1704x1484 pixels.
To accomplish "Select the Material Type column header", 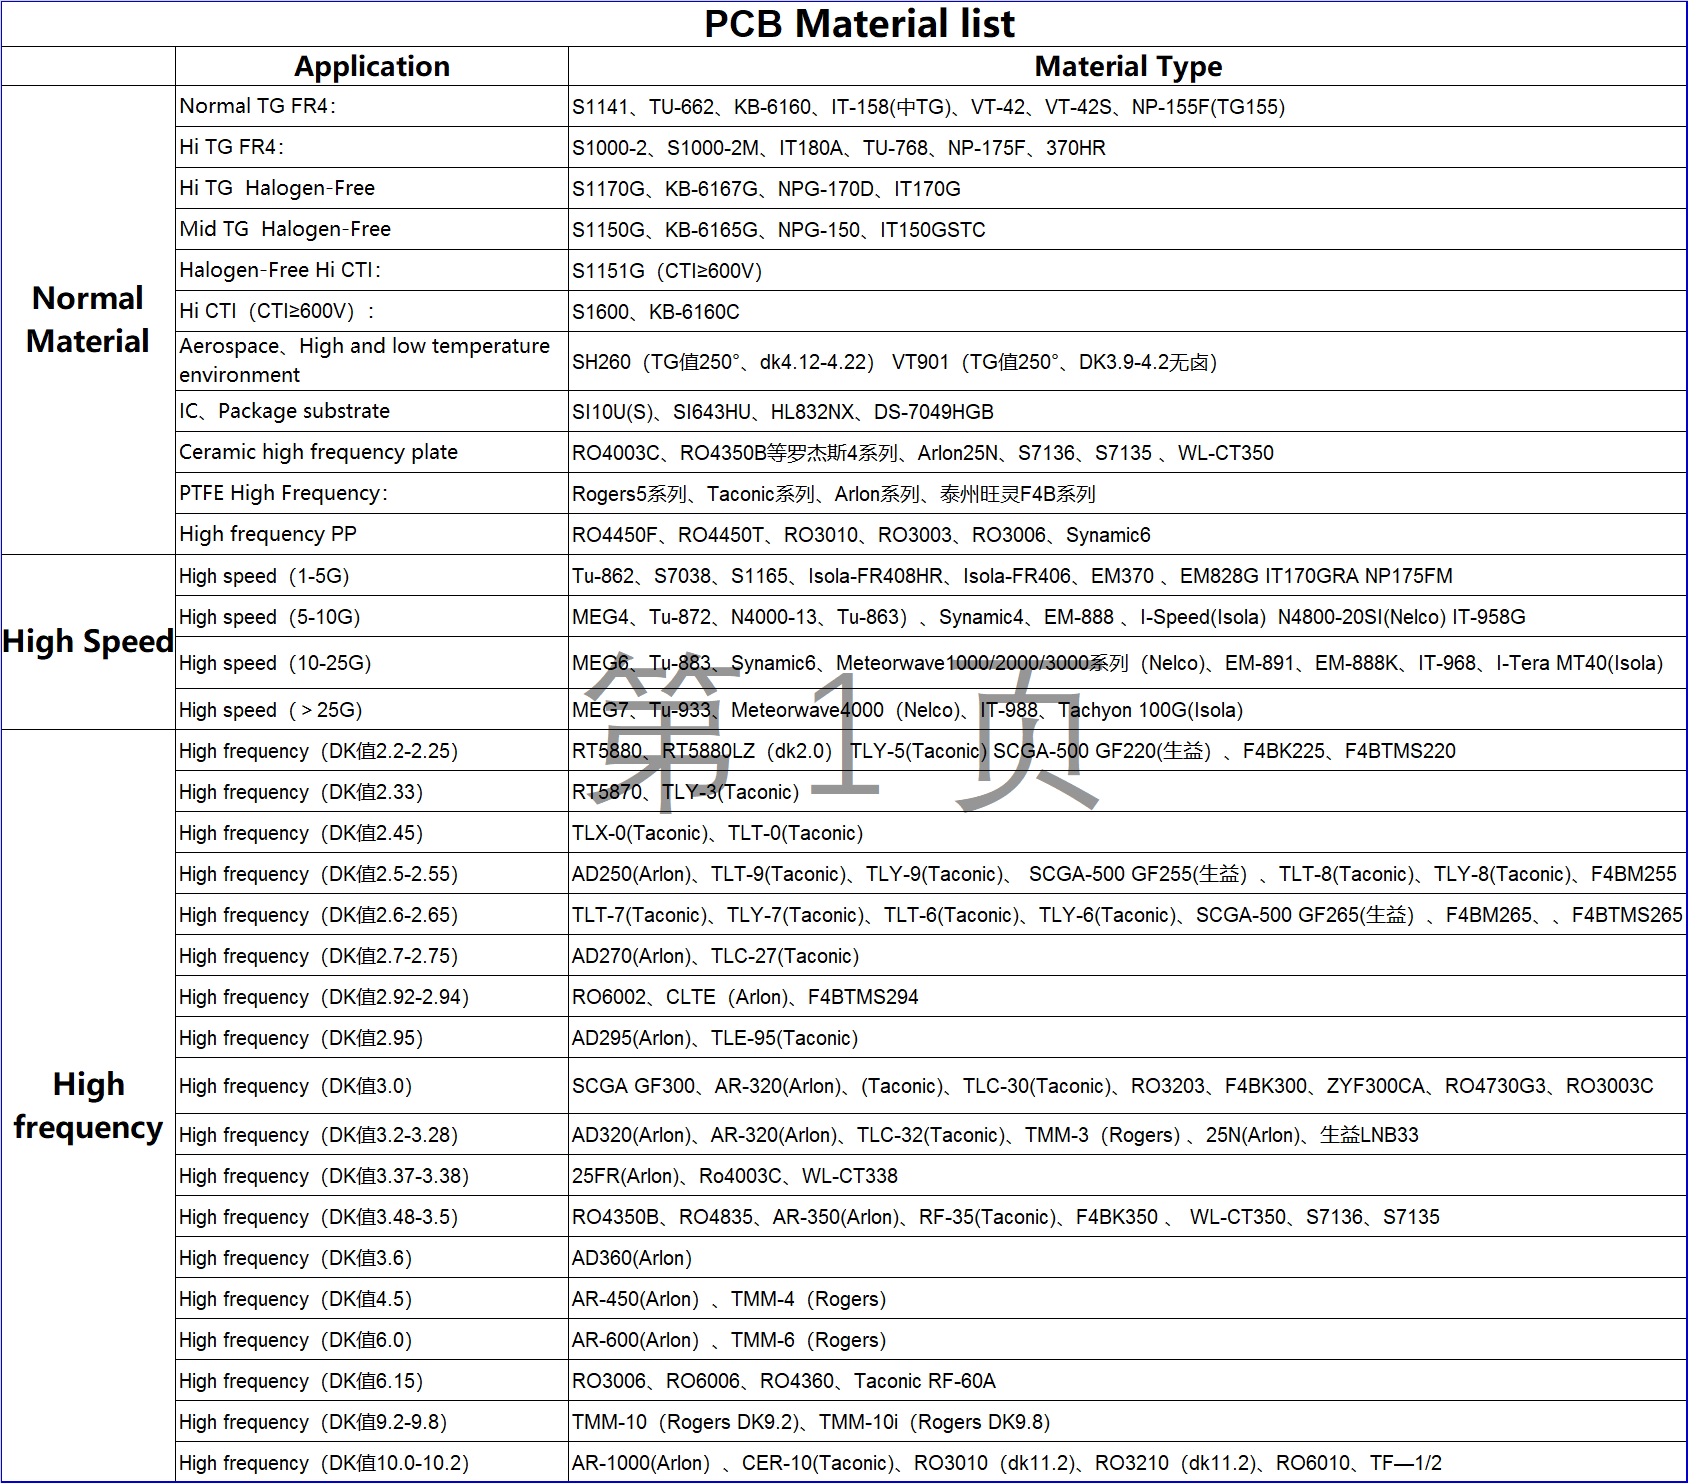I will point(1127,67).
